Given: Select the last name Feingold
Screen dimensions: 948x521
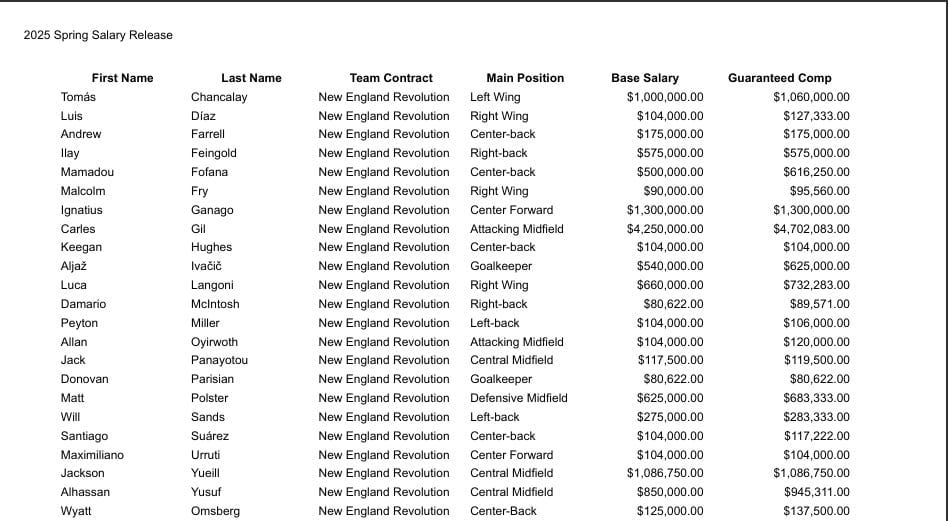Looking at the screenshot, I should (x=214, y=153).
